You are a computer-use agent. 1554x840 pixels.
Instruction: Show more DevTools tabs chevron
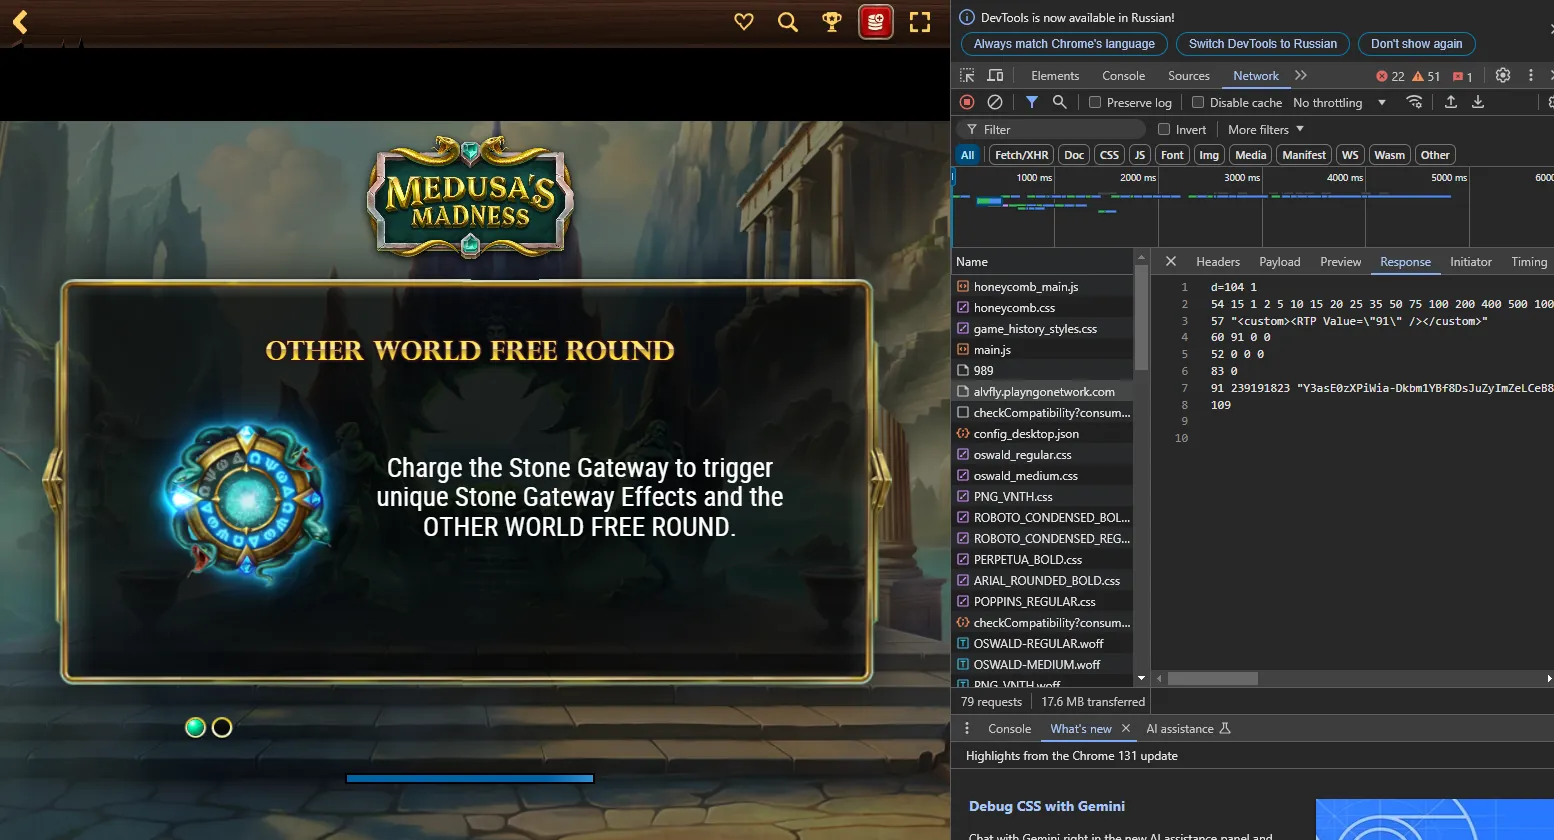[1301, 75]
